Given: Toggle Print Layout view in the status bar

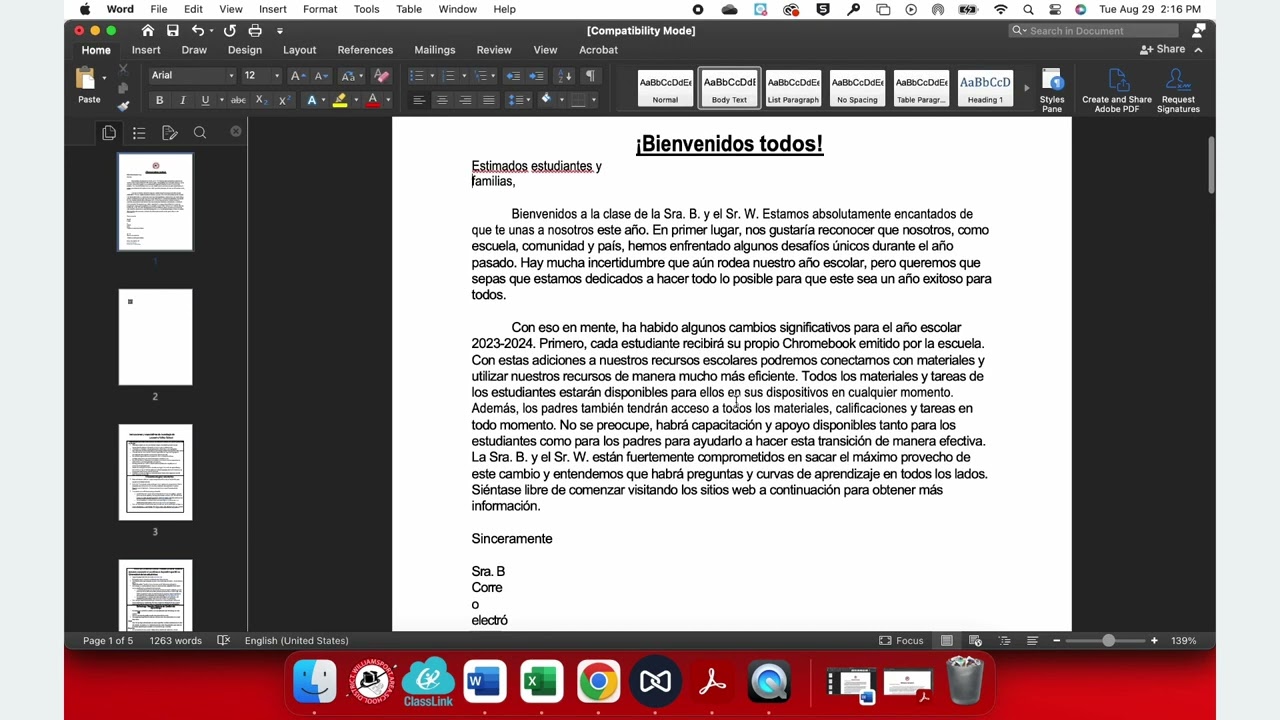Looking at the screenshot, I should (947, 640).
